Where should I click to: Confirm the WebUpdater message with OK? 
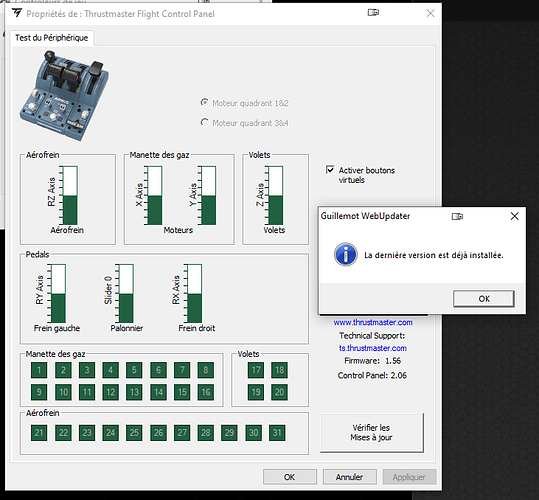484,299
